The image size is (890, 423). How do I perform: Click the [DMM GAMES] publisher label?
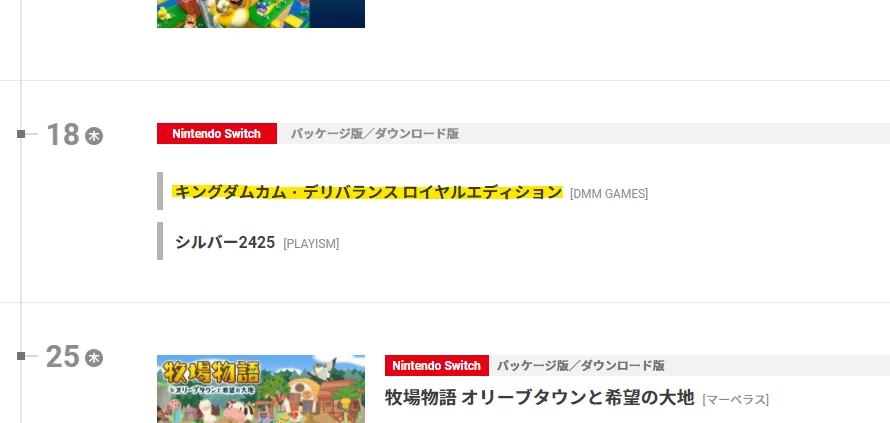pyautogui.click(x=608, y=194)
